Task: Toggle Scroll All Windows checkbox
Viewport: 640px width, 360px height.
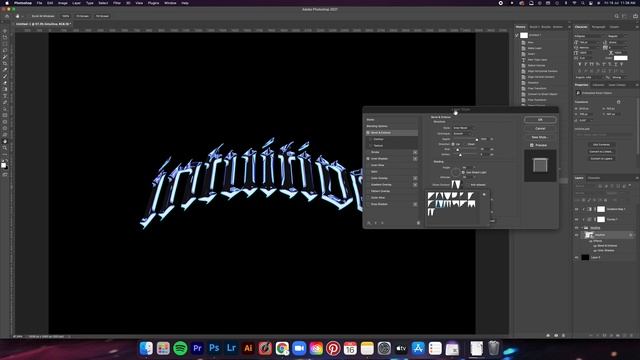Action: 29,16
